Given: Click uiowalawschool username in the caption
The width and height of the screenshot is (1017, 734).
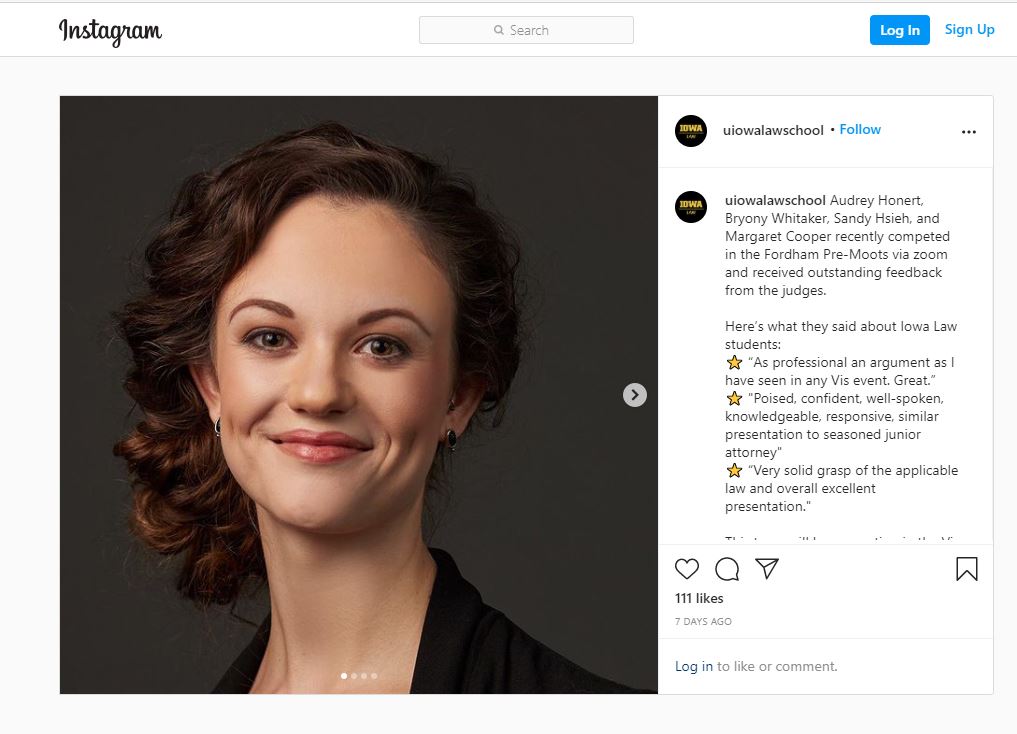Looking at the screenshot, I should 775,200.
